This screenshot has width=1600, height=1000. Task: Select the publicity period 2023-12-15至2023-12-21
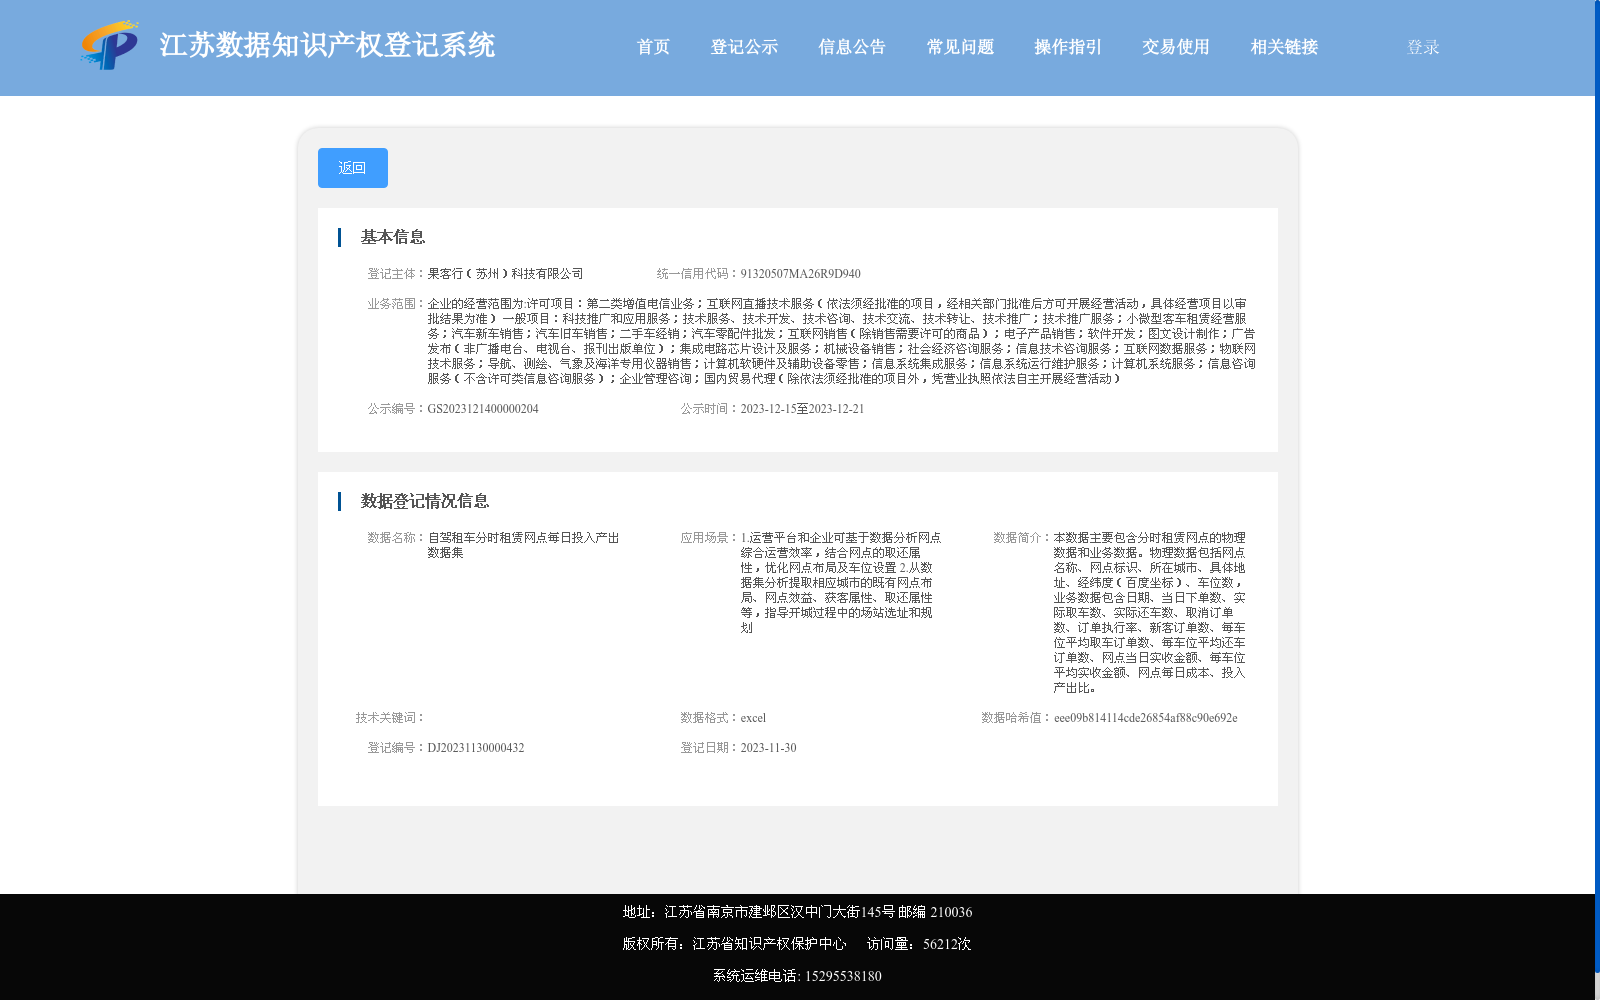coord(802,409)
